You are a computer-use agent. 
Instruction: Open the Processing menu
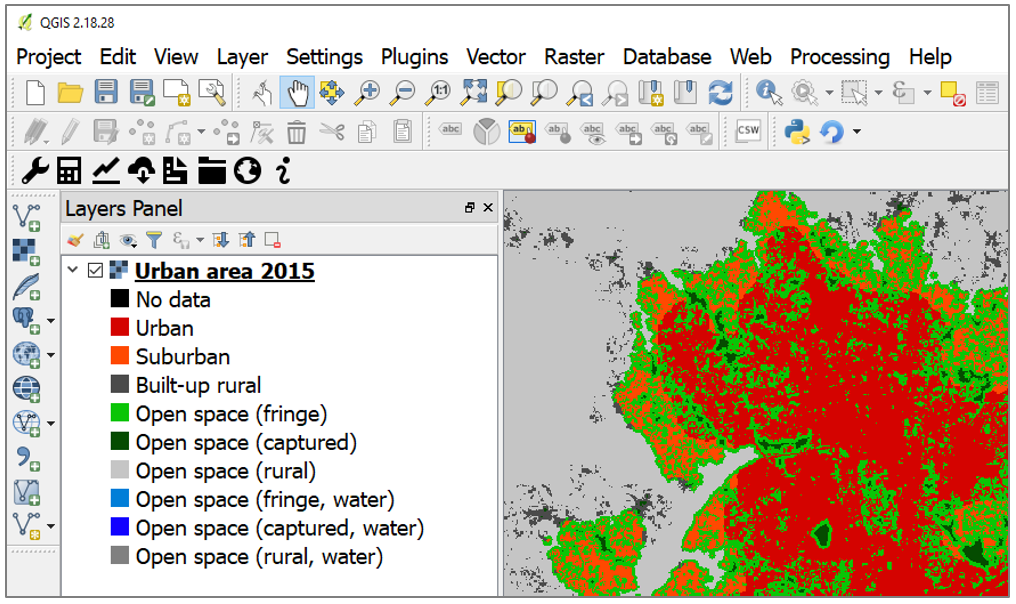coord(840,57)
